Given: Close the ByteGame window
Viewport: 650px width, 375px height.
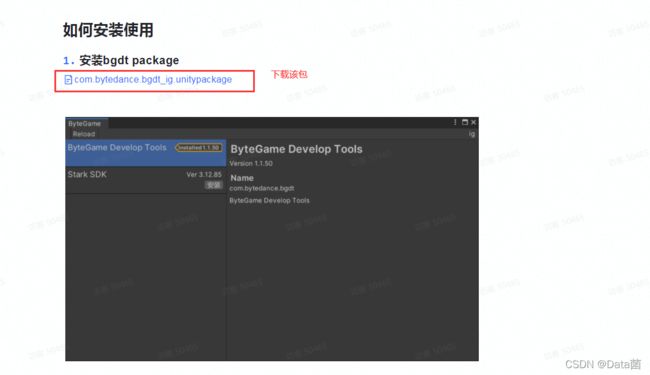Looking at the screenshot, I should [473, 122].
